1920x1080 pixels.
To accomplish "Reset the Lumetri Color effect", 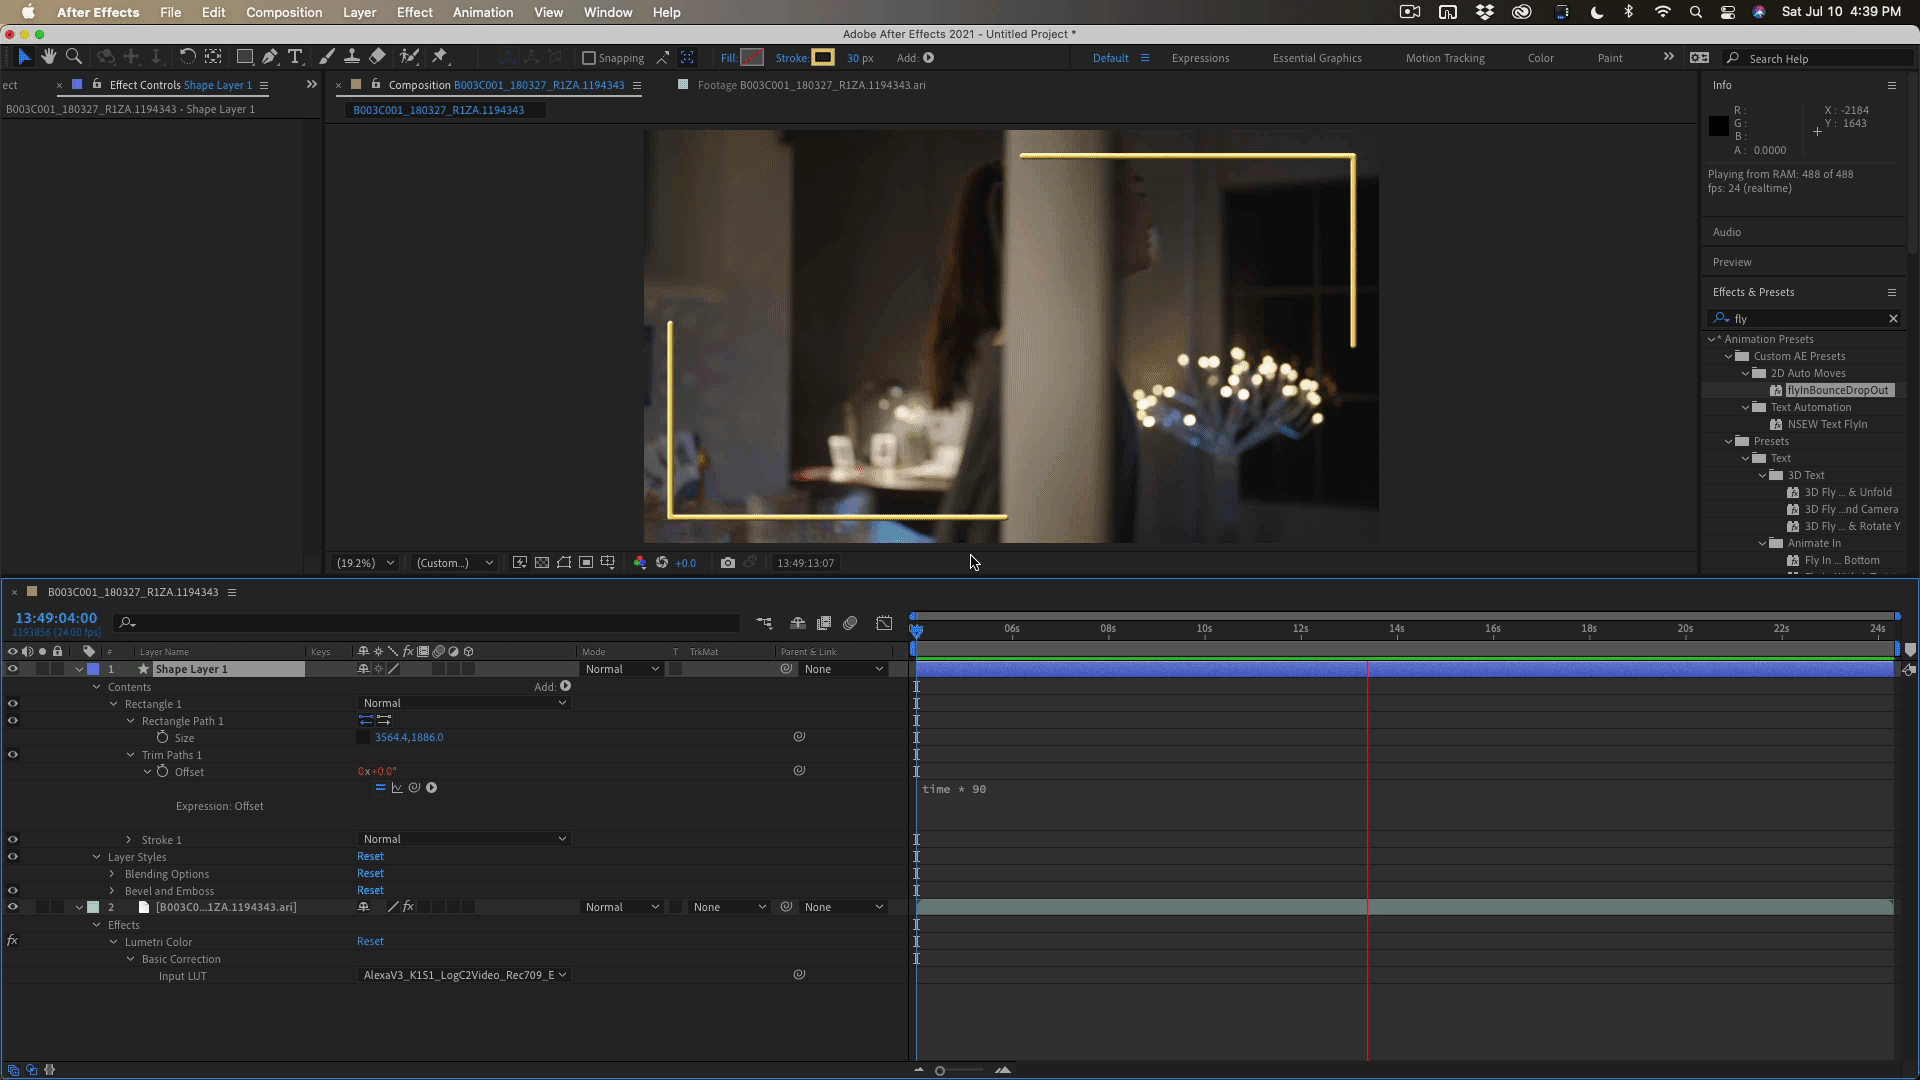I will [x=370, y=941].
